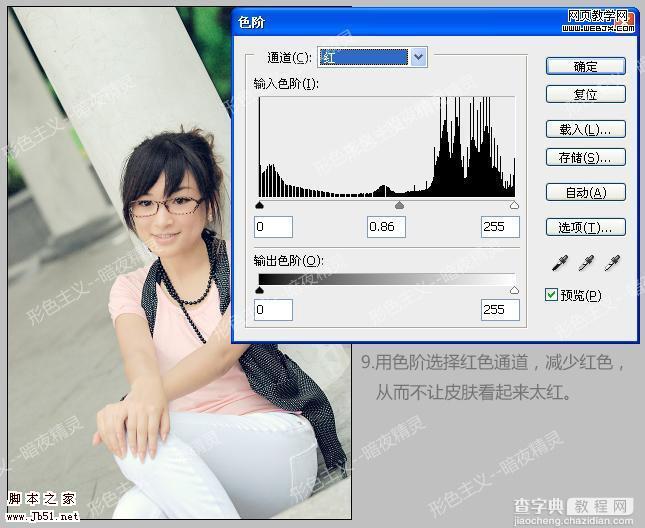Screen dimensions: 645x528
Task: Apply 自动(A) auto levels
Action: [x=586, y=192]
